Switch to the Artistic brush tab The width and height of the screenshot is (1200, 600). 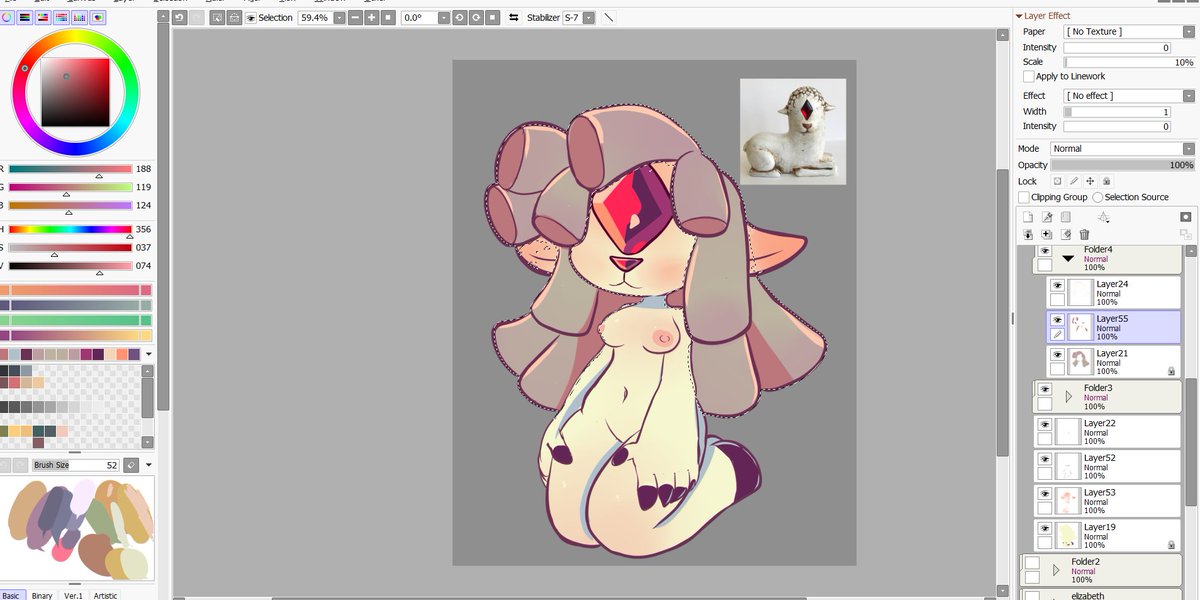106,595
